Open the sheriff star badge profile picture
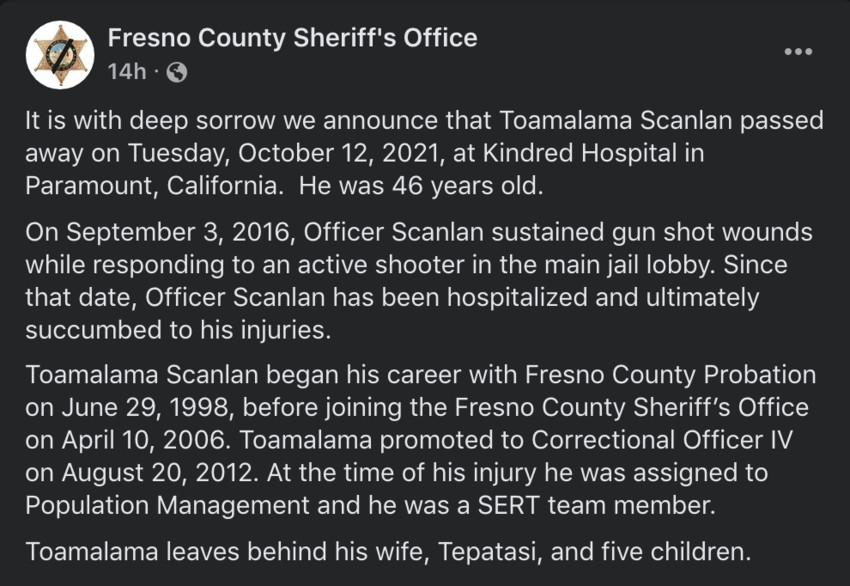 tap(60, 55)
